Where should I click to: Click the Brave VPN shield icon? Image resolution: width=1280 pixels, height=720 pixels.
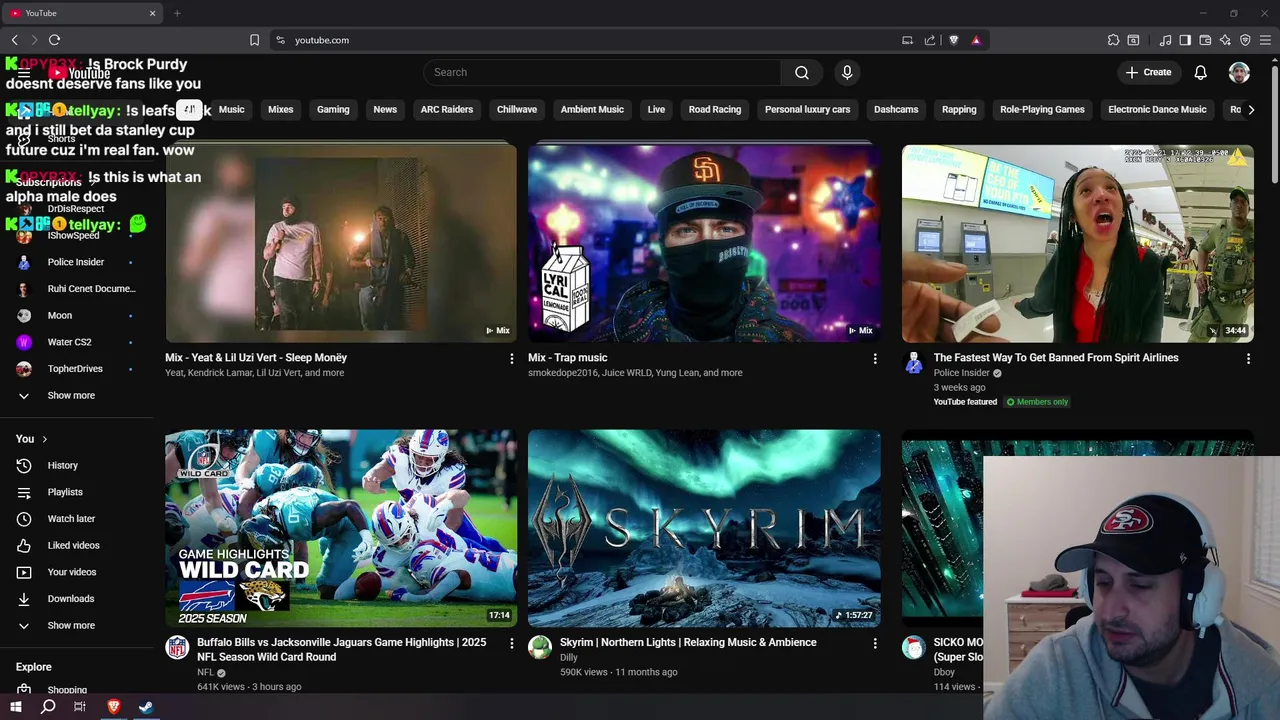(x=1245, y=40)
